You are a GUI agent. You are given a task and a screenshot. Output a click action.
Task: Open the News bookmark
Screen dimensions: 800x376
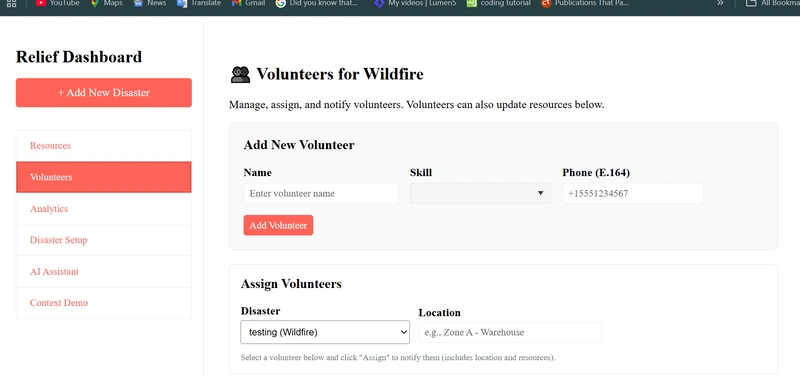150,3
